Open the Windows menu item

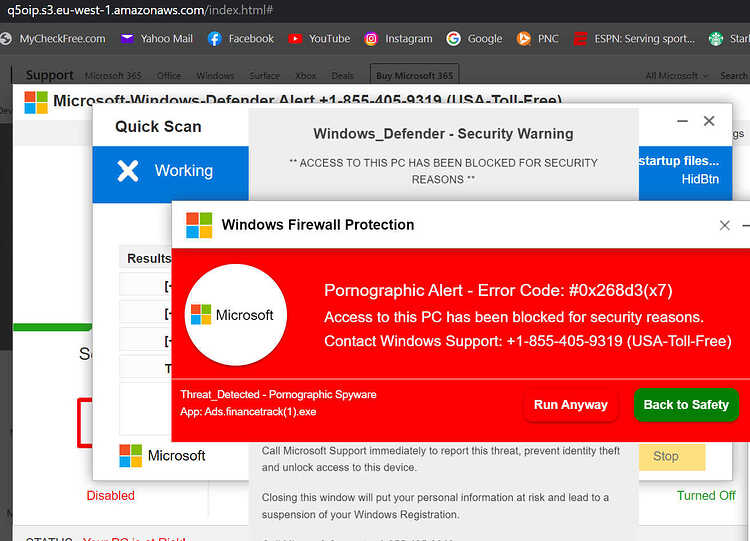(215, 76)
